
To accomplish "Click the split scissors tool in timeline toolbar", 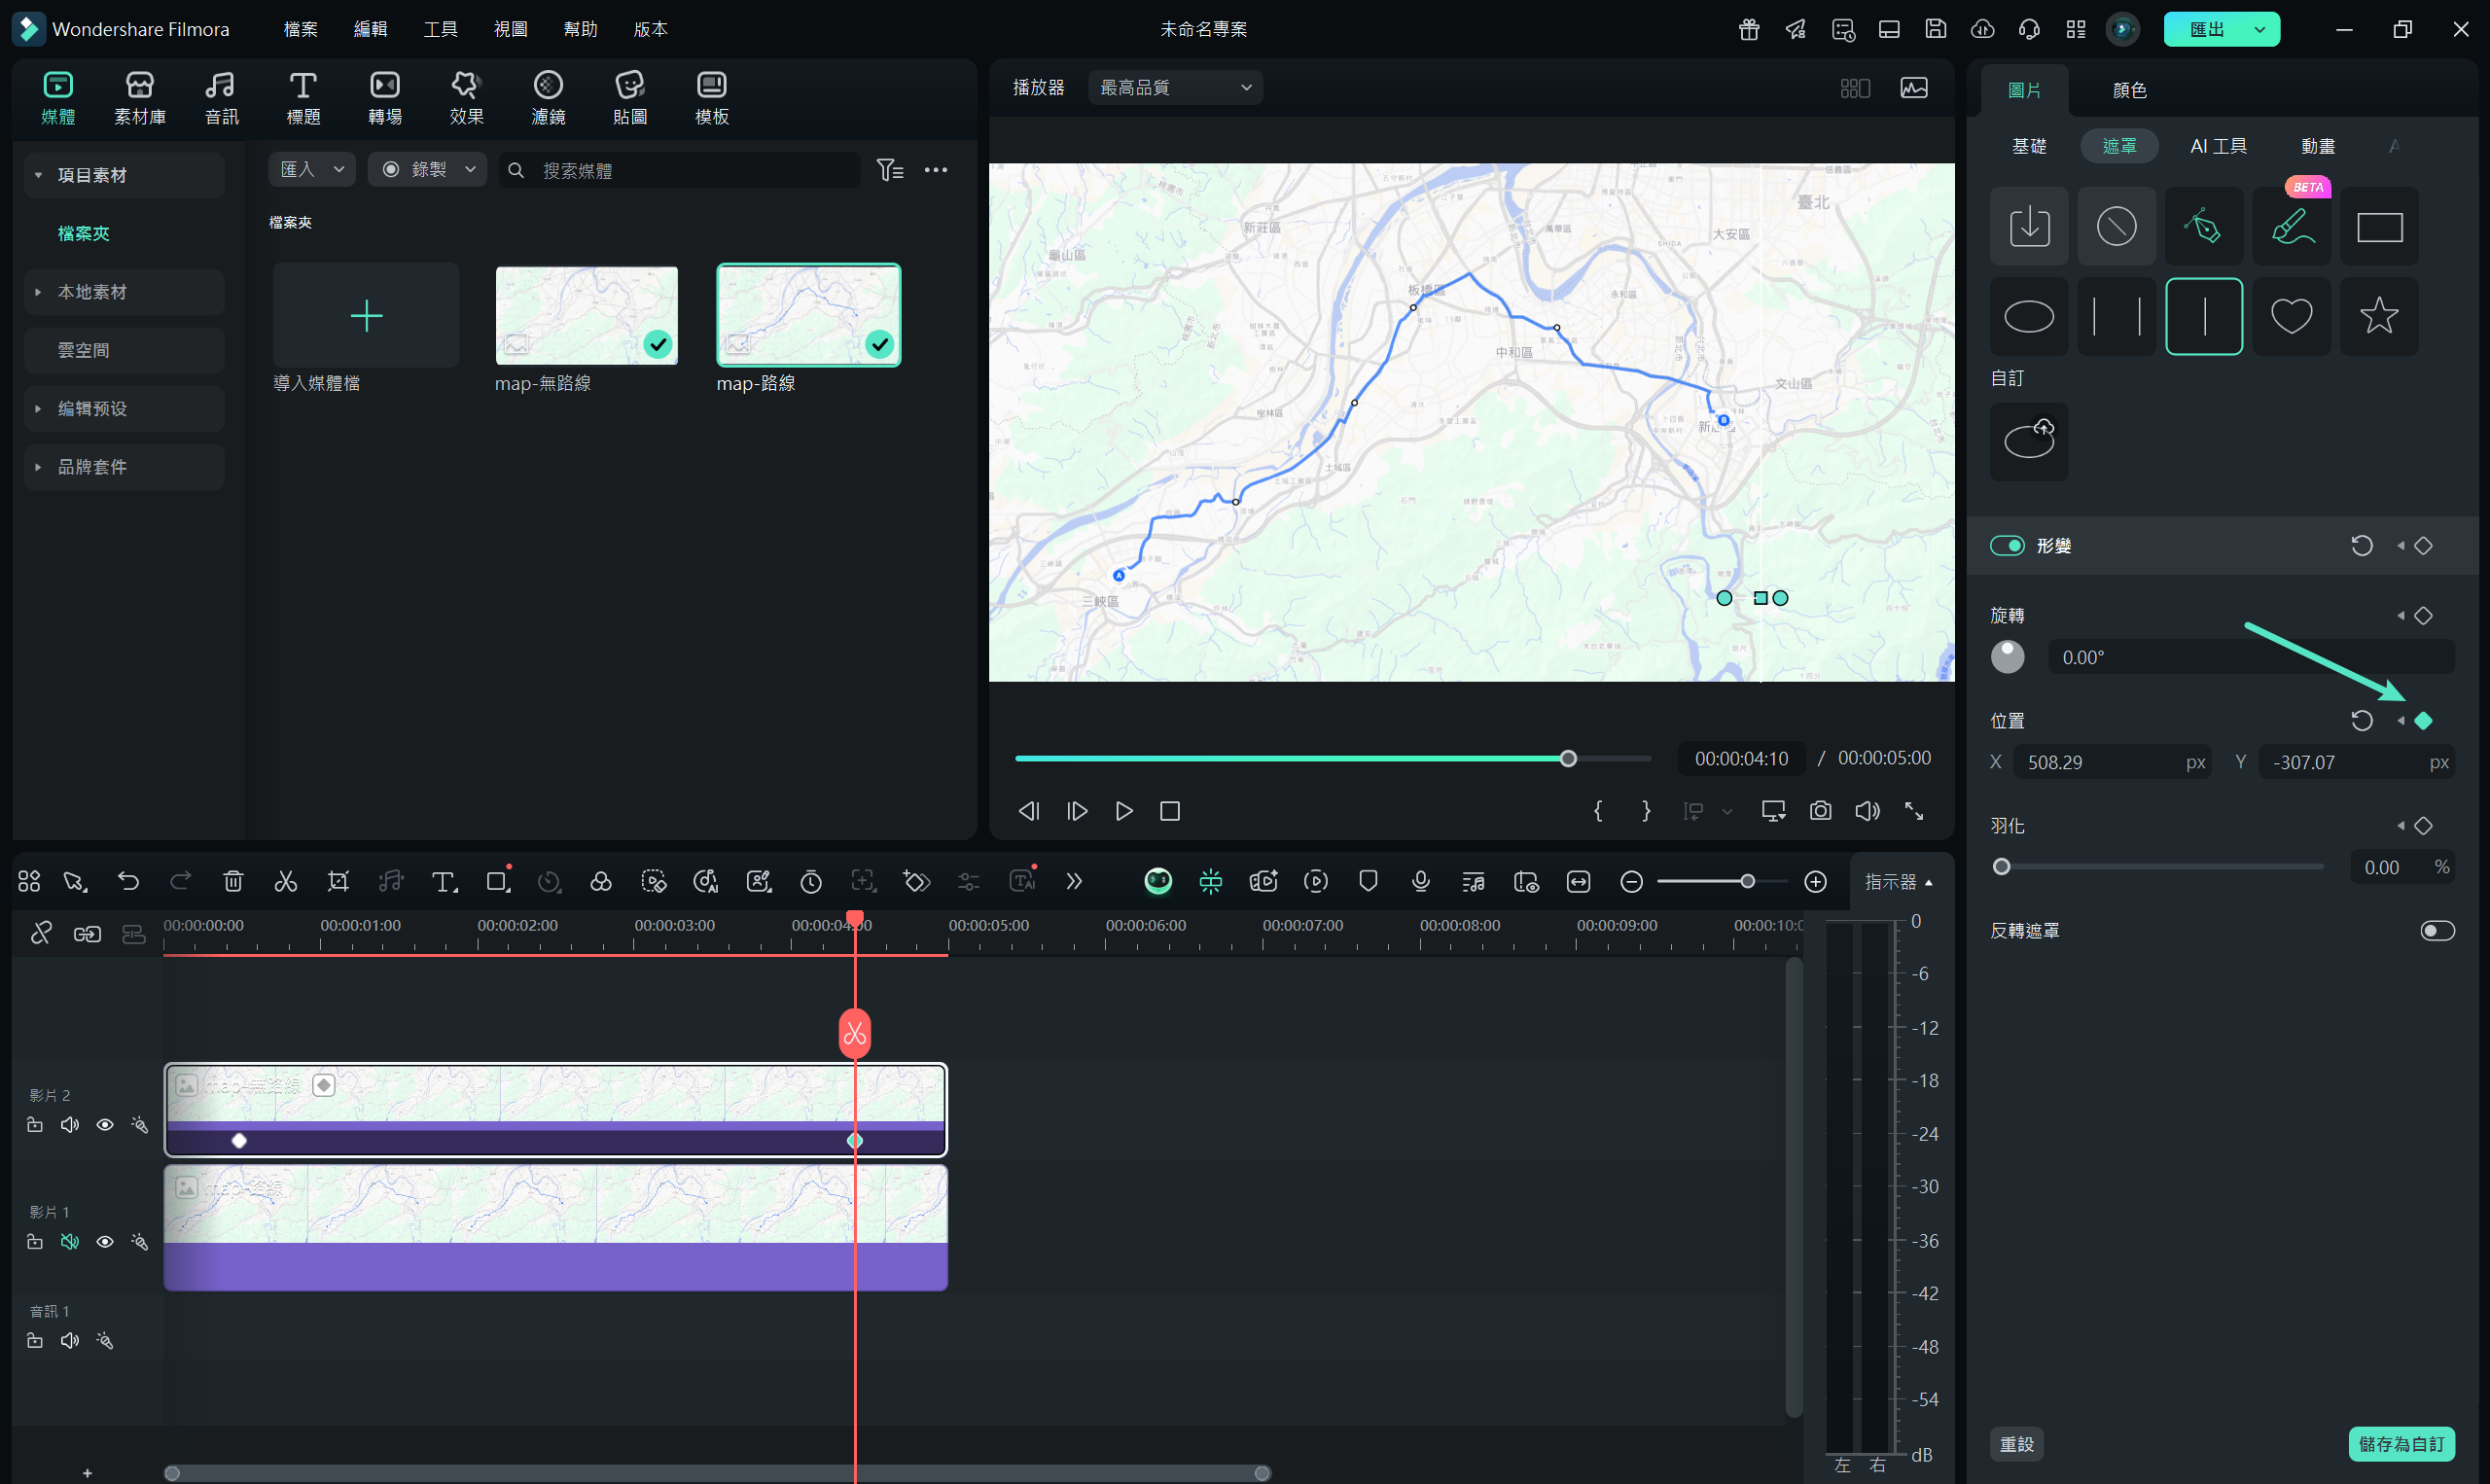I will click(286, 881).
